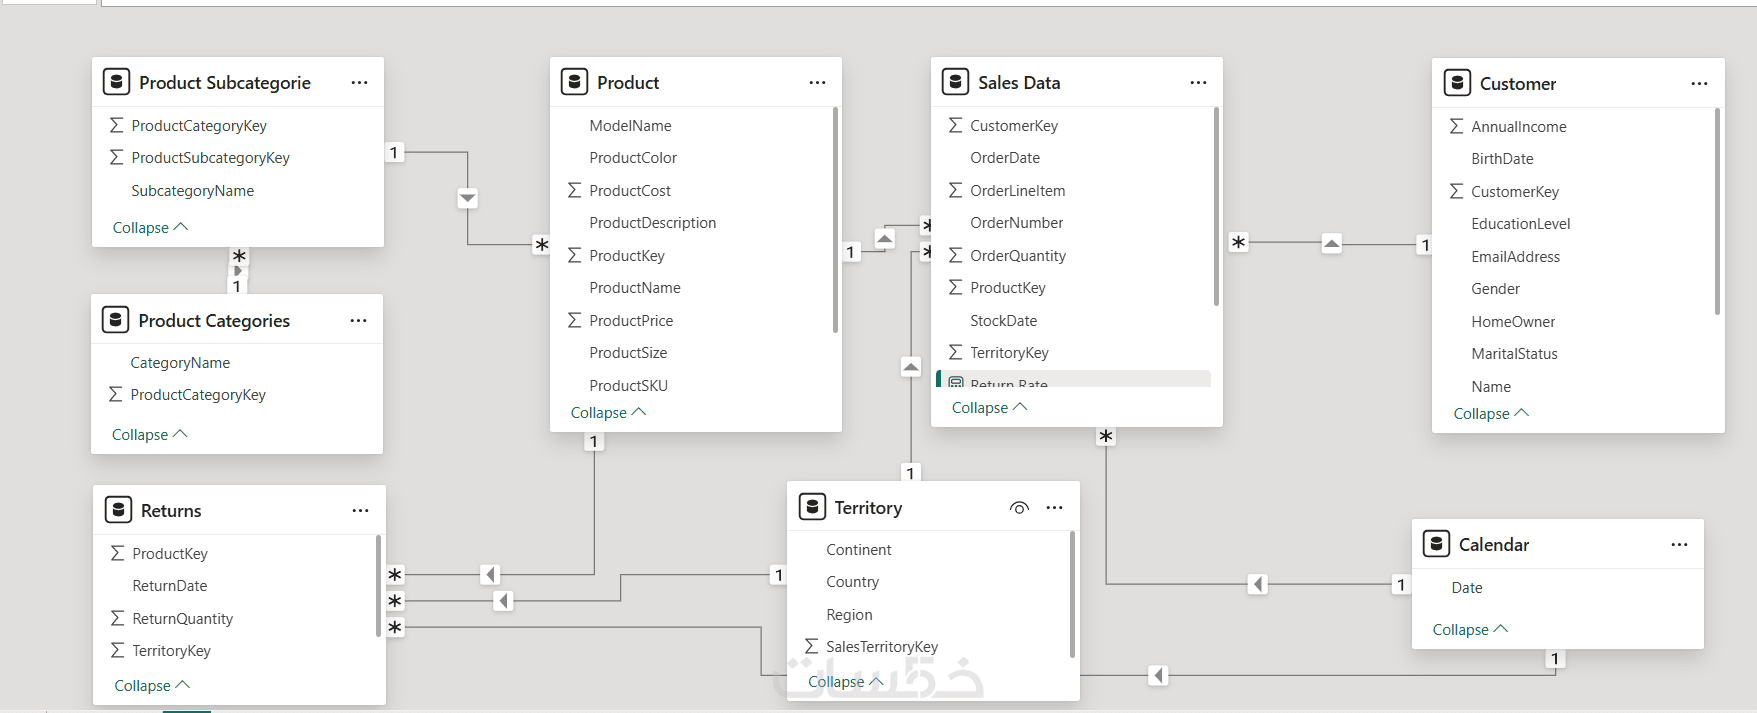Click the Product table vertical scrollbar
Viewport: 1757px width, 713px height.
click(x=835, y=220)
